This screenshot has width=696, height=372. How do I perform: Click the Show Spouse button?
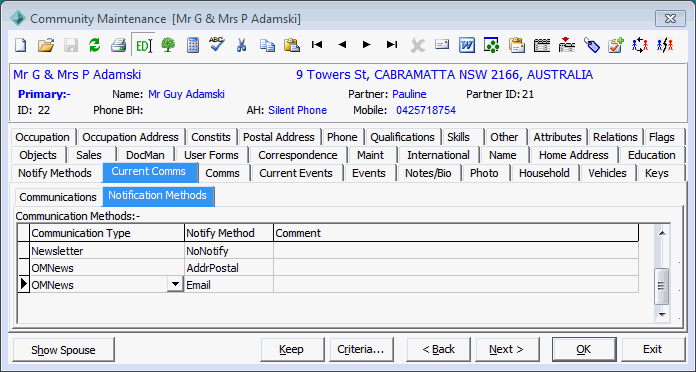pyautogui.click(x=63, y=350)
